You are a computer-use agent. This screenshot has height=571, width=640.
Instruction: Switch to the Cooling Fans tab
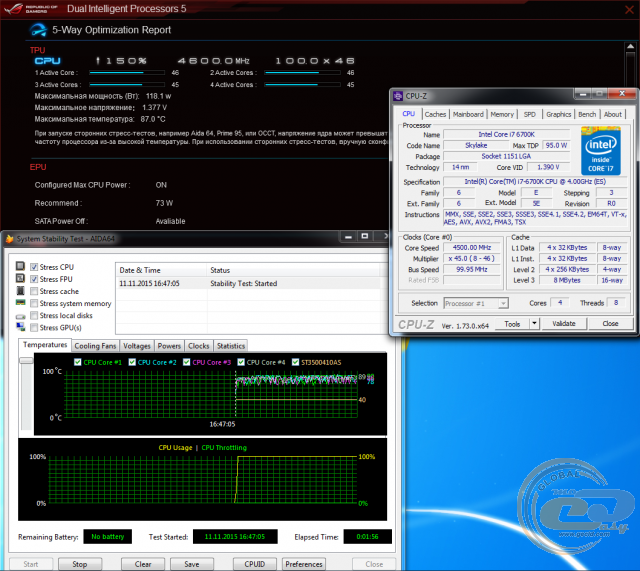[96, 346]
